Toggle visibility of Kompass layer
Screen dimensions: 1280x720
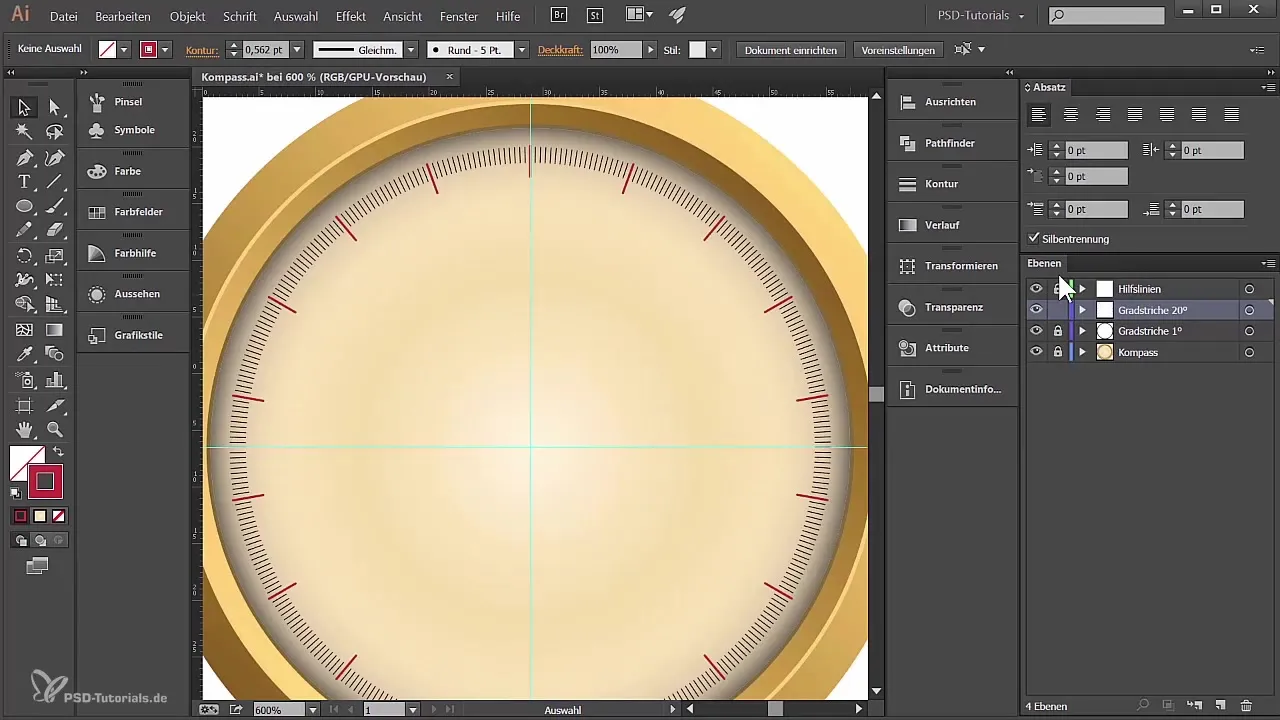pos(1036,352)
